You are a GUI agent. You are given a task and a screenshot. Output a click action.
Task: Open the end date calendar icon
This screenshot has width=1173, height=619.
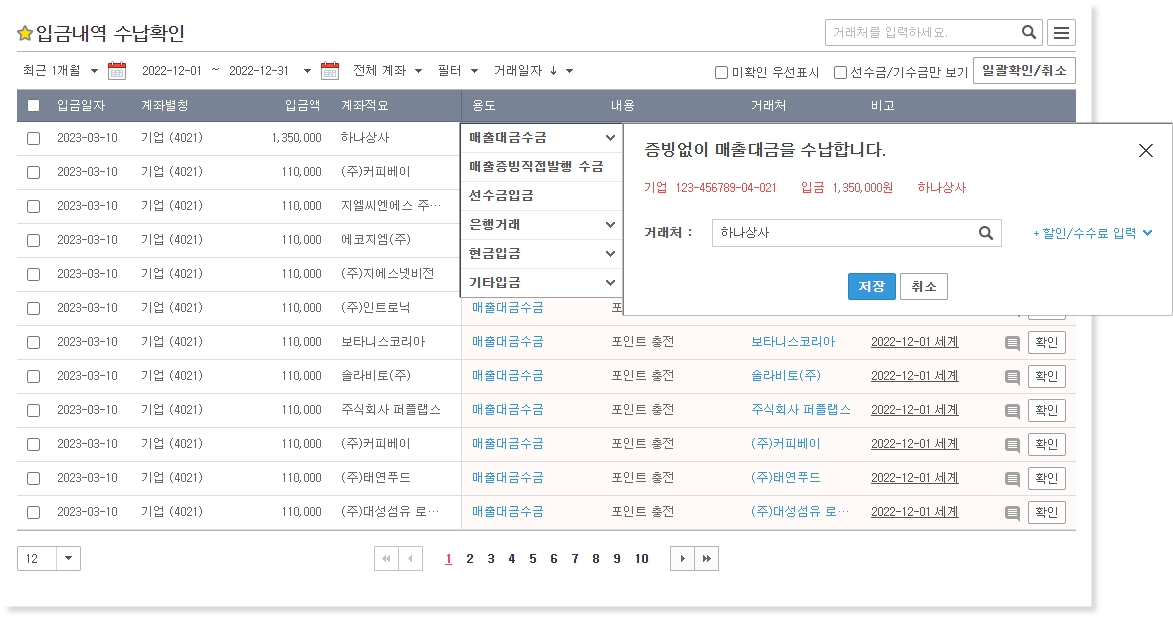330,71
